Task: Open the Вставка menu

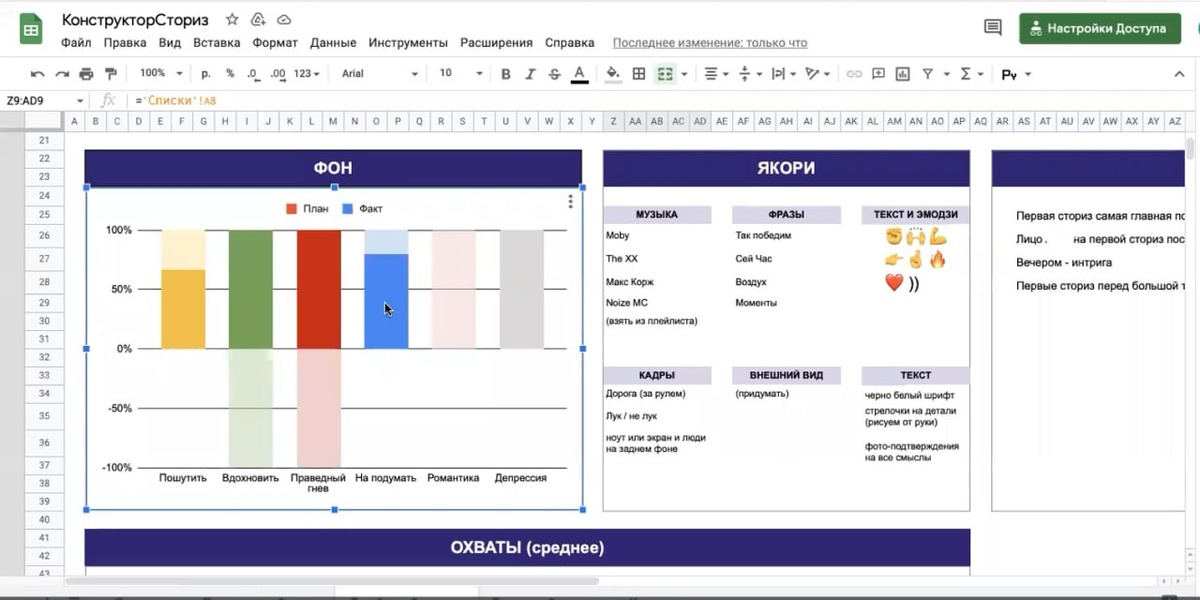Action: click(217, 43)
